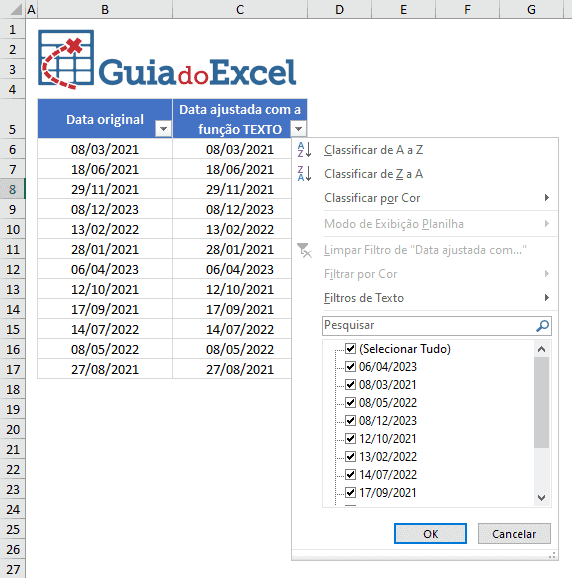The image size is (572, 578).
Task: Click inside the Pesquisar search field
Action: pyautogui.click(x=428, y=326)
